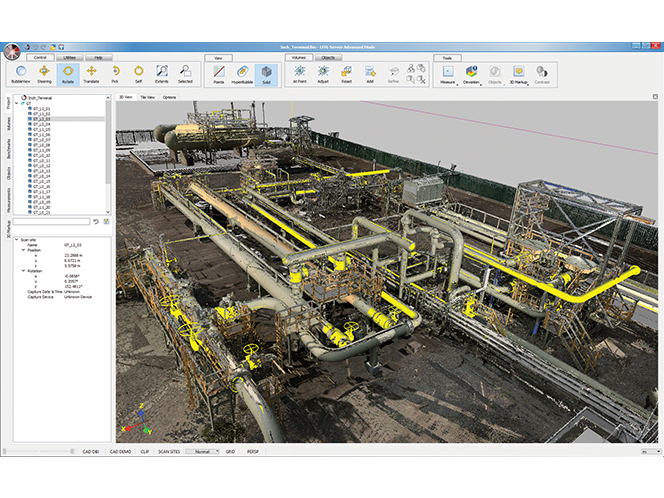Open the Tile View tab

[147, 97]
